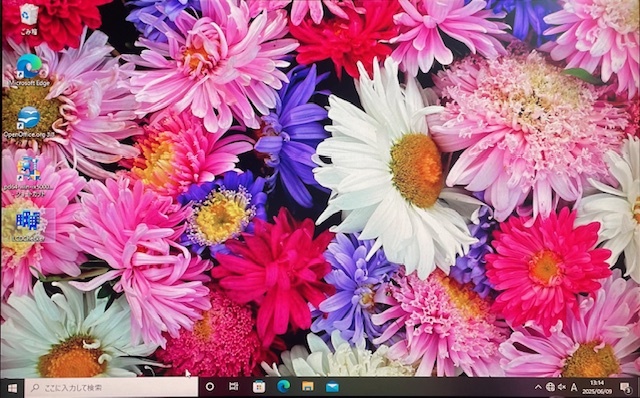Viewport: 640px width, 398px height.
Task: Open Cortana circle icon on taskbar
Action: (210, 387)
